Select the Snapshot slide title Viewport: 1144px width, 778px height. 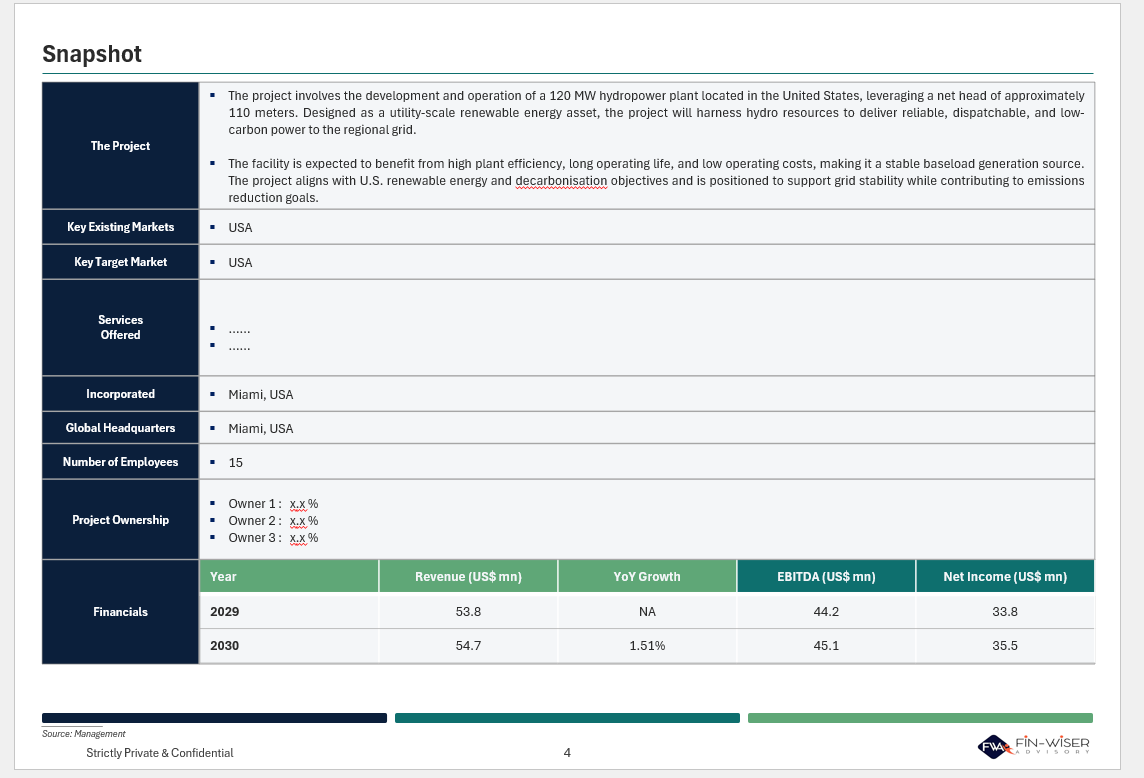tap(92, 54)
